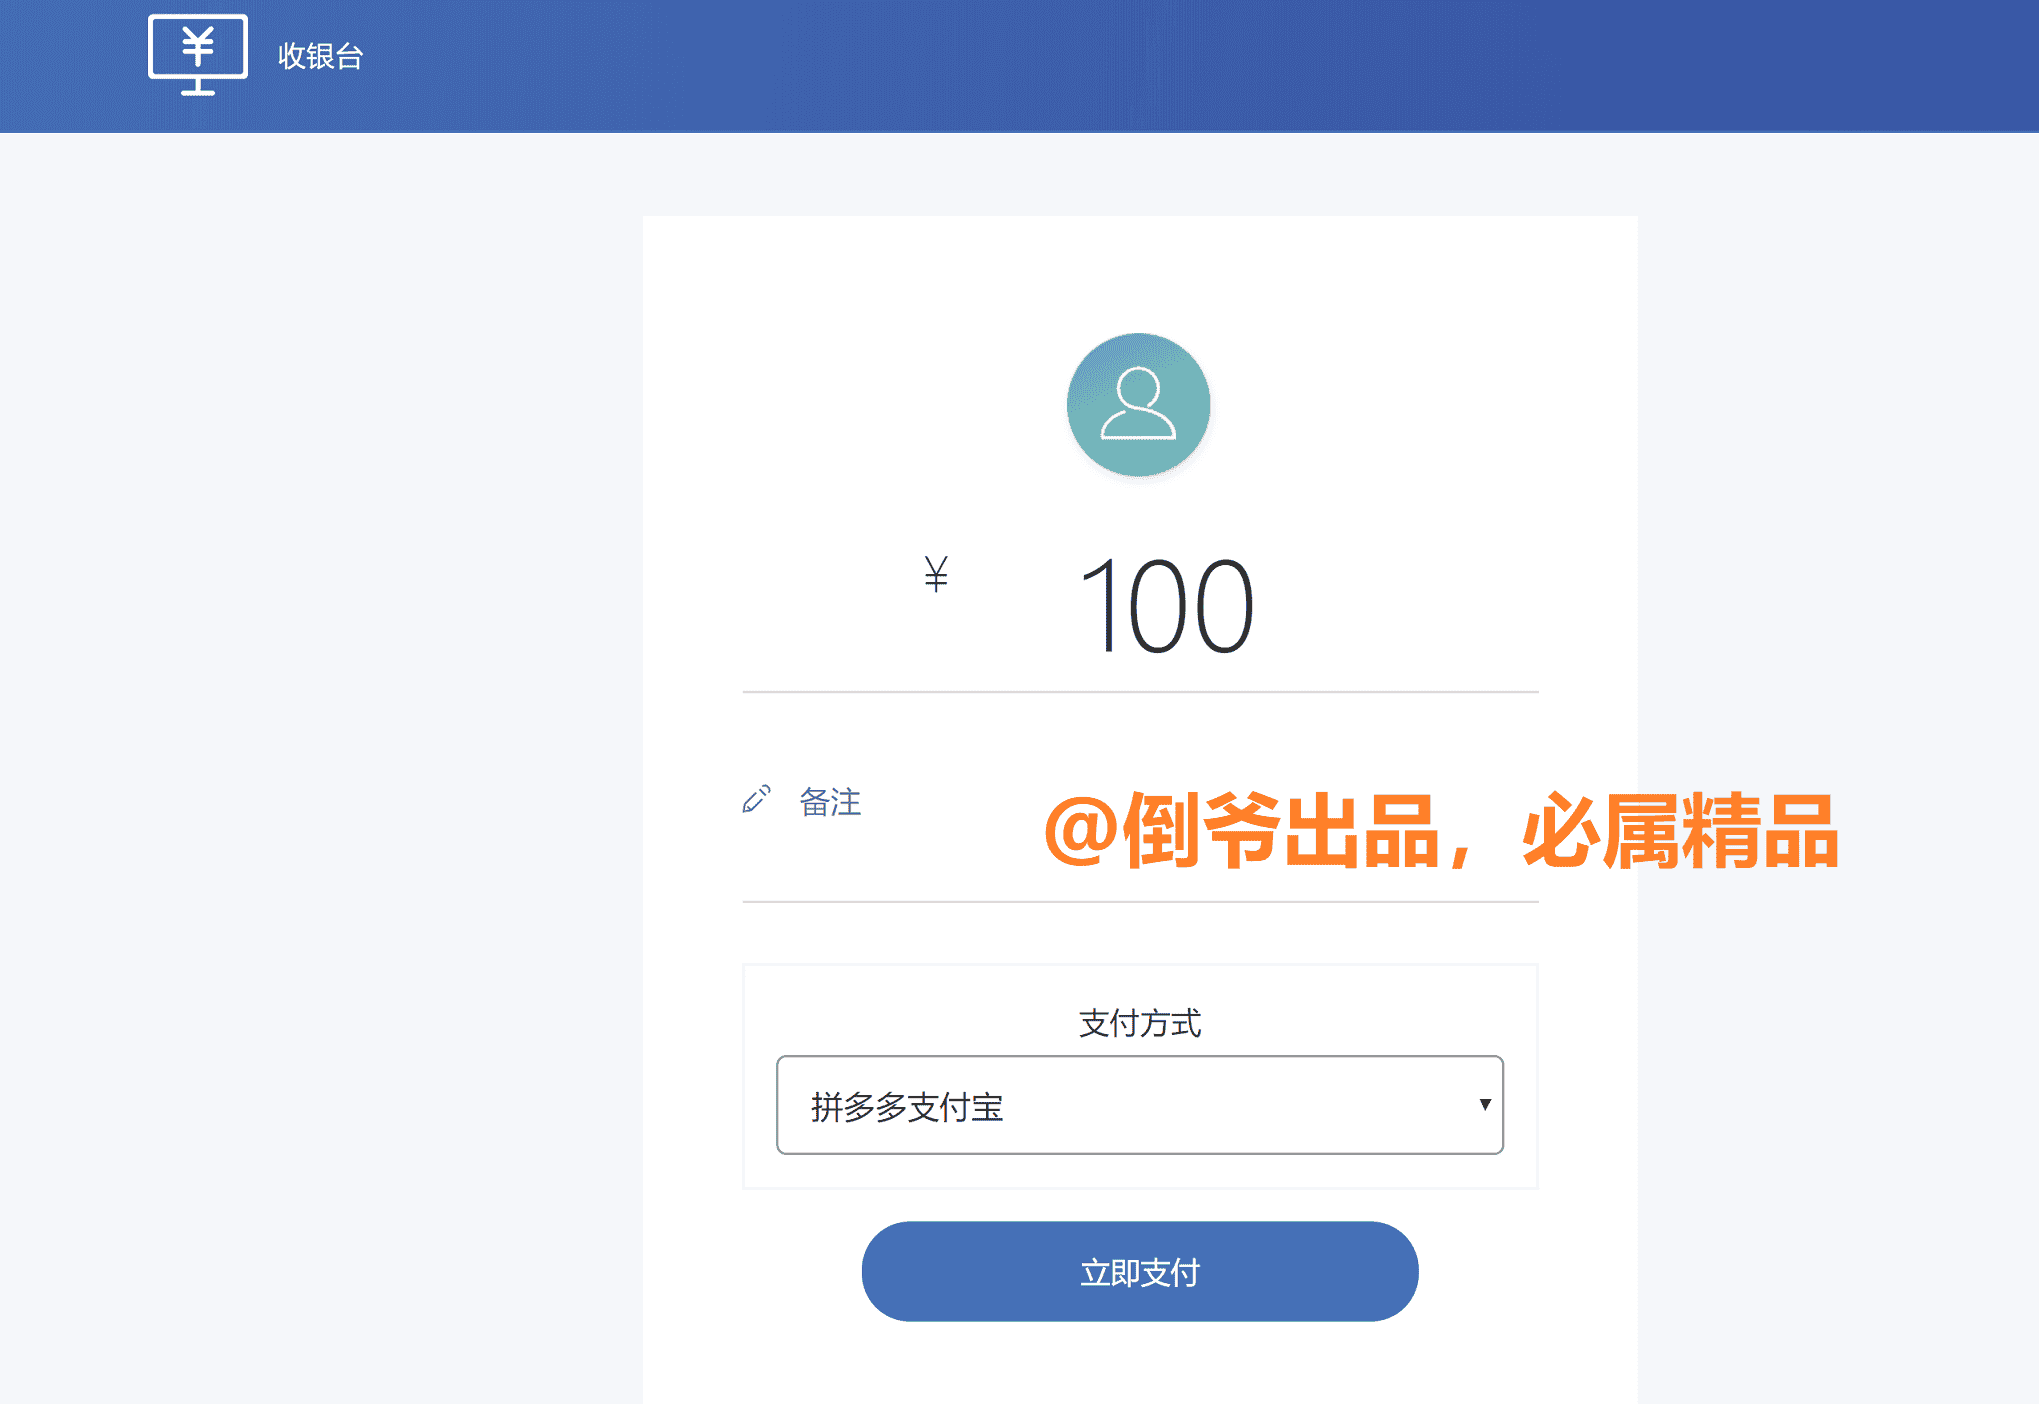Expand the 支付方式 dropdown arrow
2039x1404 pixels.
coord(1484,1106)
